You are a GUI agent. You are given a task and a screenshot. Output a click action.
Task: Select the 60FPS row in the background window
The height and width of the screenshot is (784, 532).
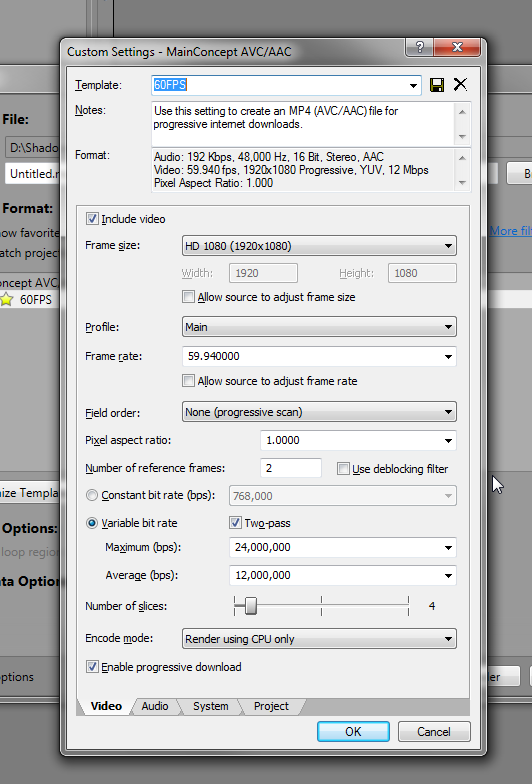click(x=30, y=300)
